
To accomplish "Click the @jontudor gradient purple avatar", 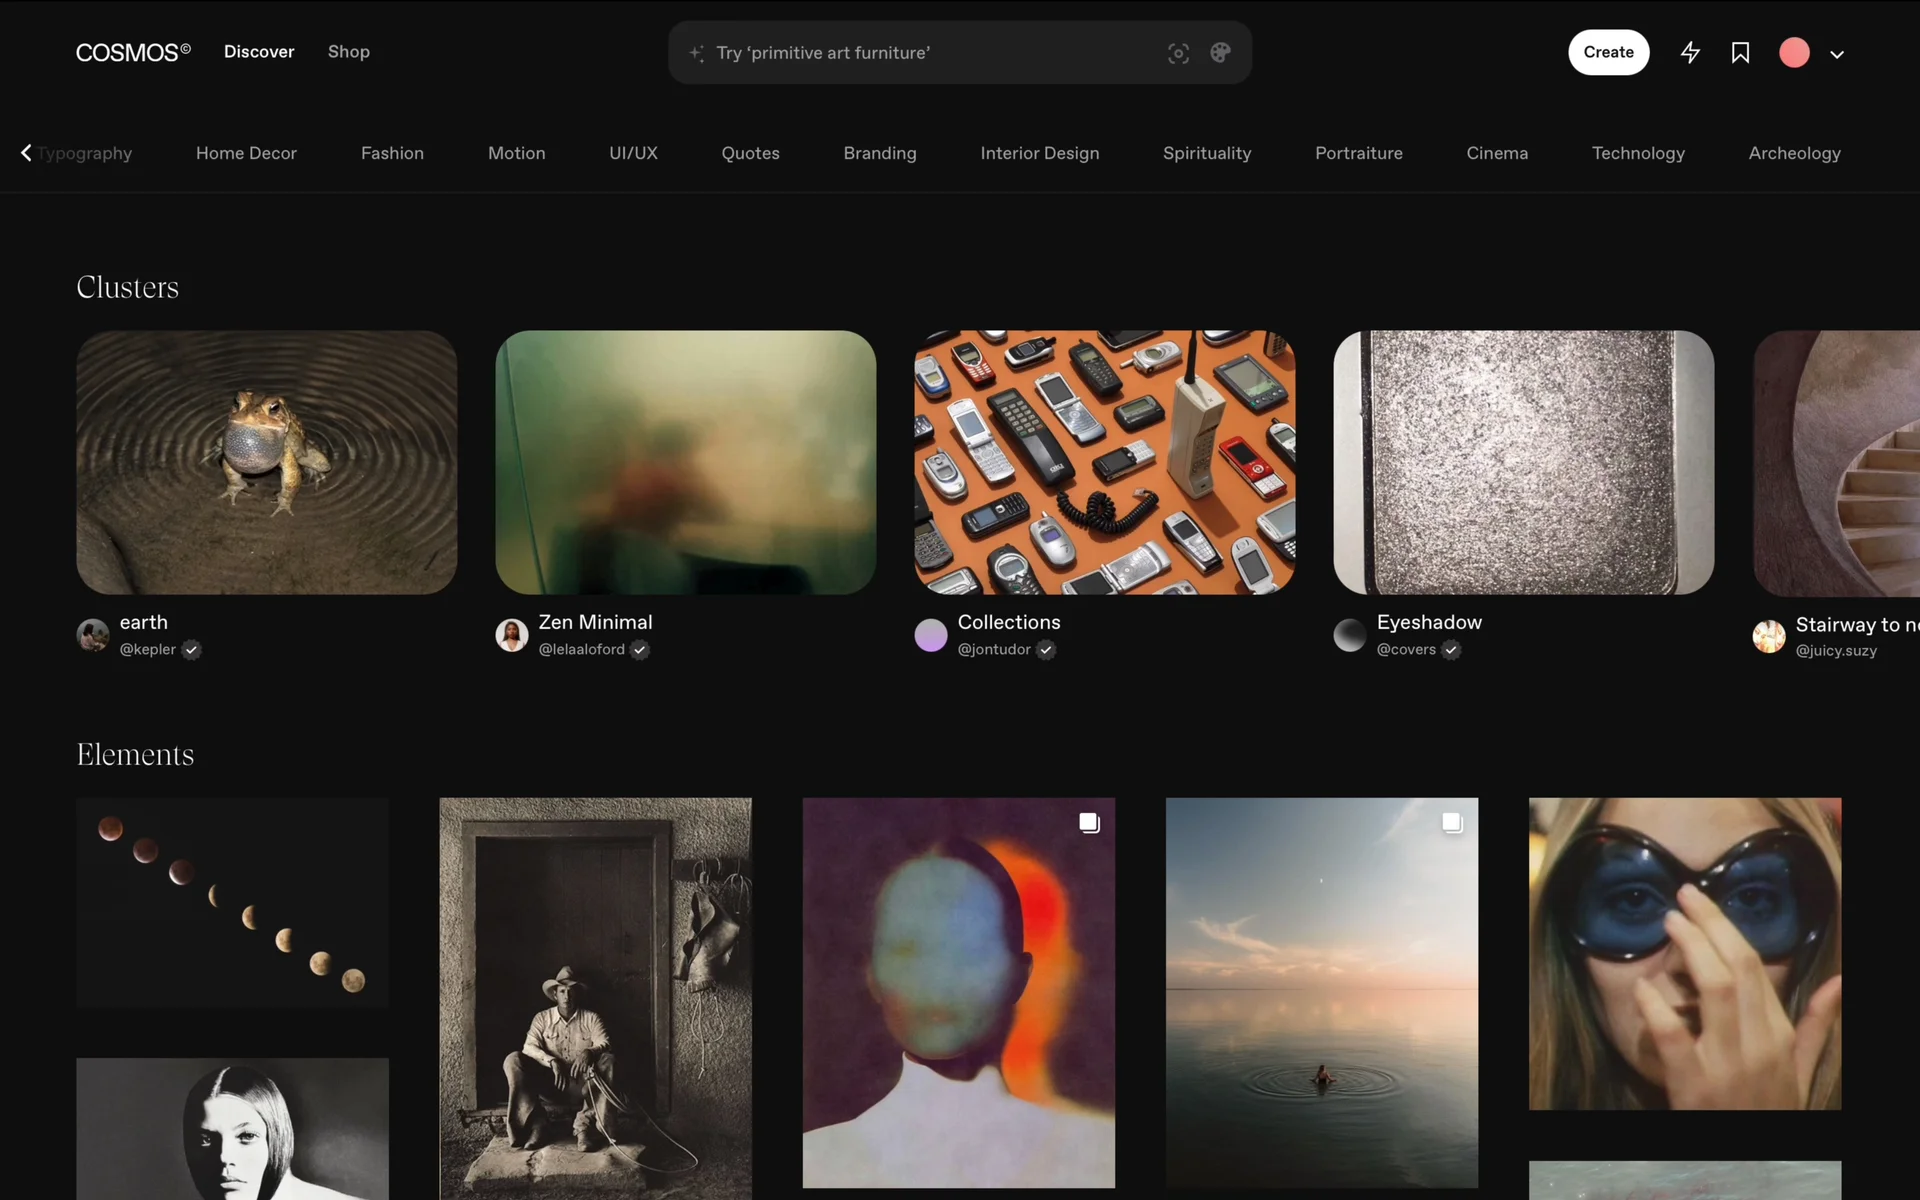I will coord(931,635).
